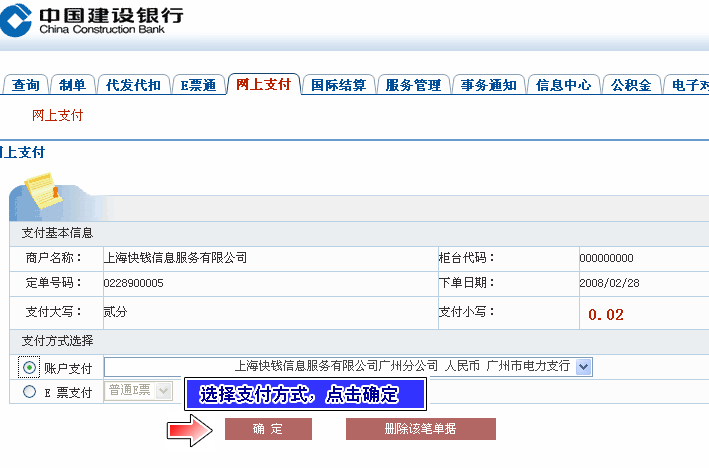
Task: Switch to the 服务管理 tab
Action: tap(413, 85)
